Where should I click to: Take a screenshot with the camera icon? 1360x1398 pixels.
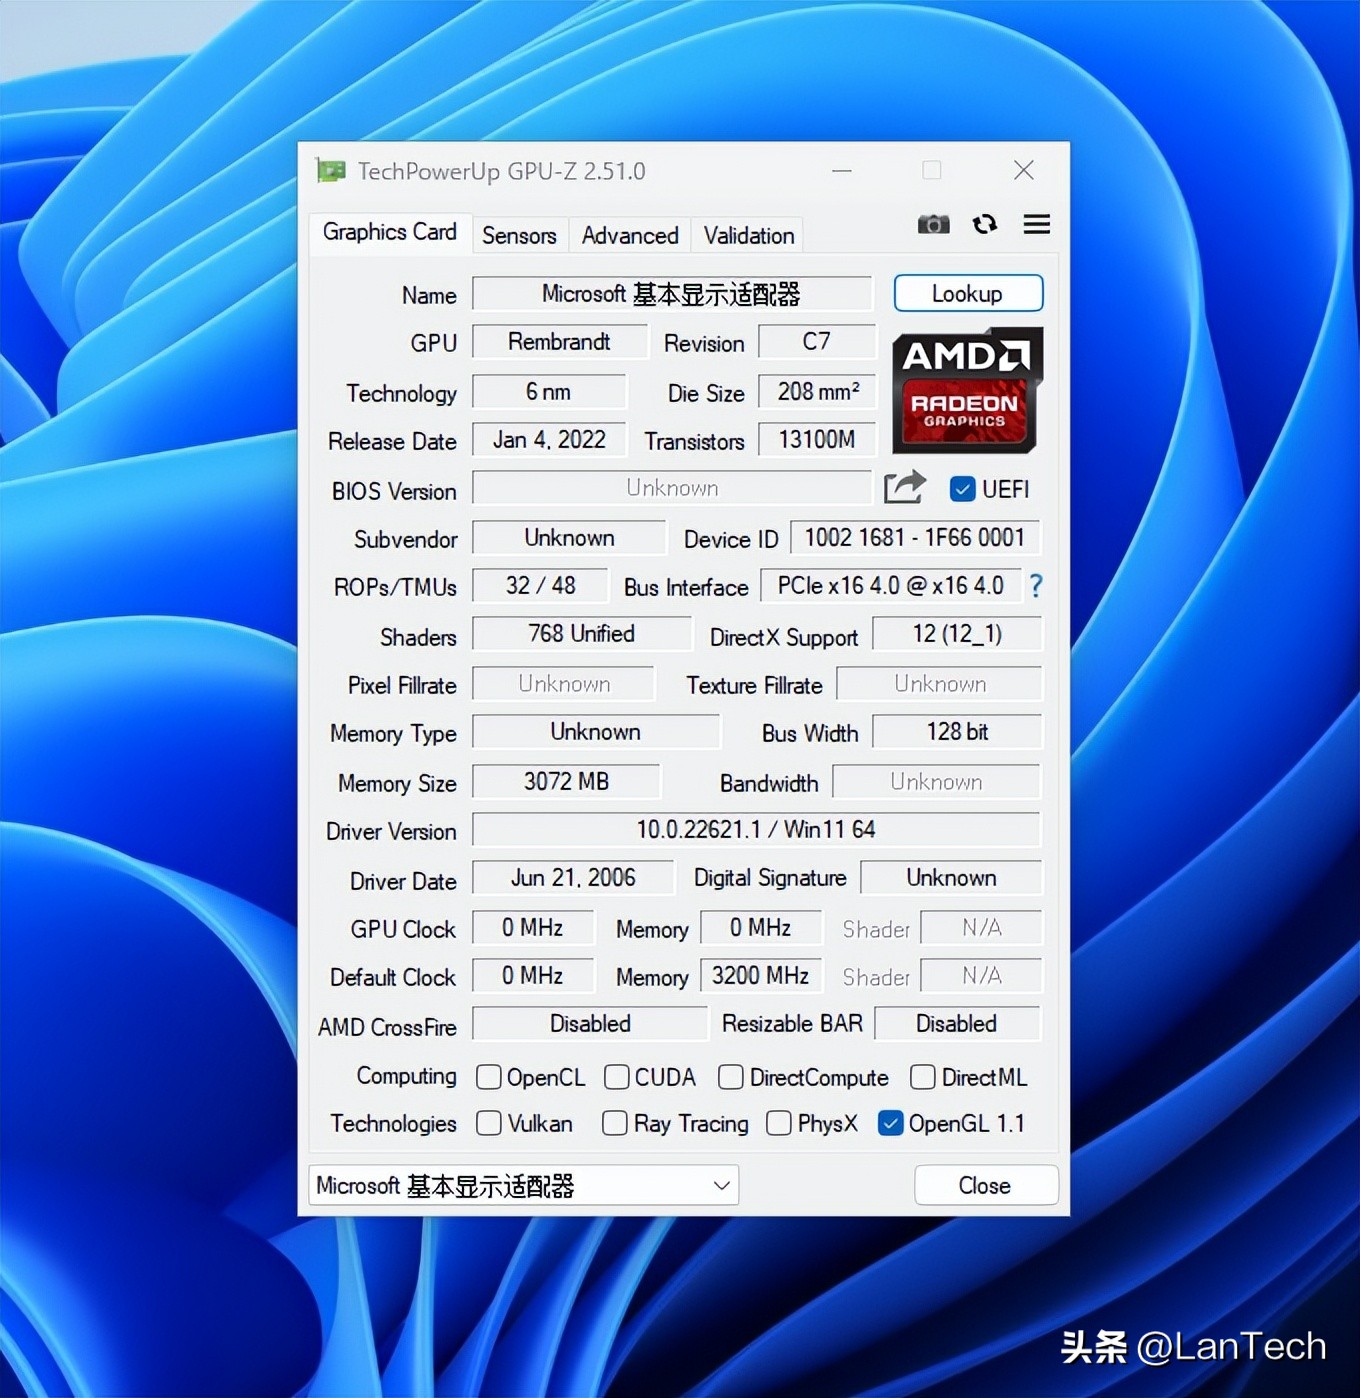tap(933, 224)
